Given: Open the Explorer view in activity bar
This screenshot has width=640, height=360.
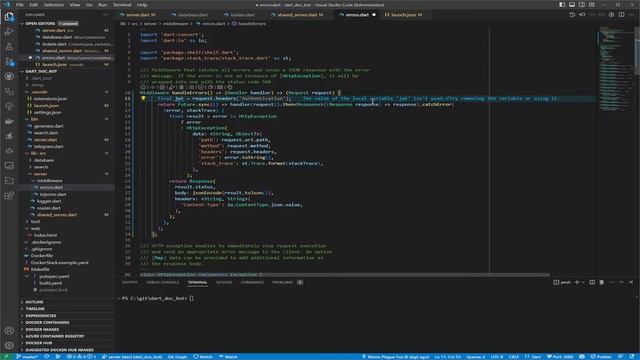Looking at the screenshot, I should click(x=9, y=17).
